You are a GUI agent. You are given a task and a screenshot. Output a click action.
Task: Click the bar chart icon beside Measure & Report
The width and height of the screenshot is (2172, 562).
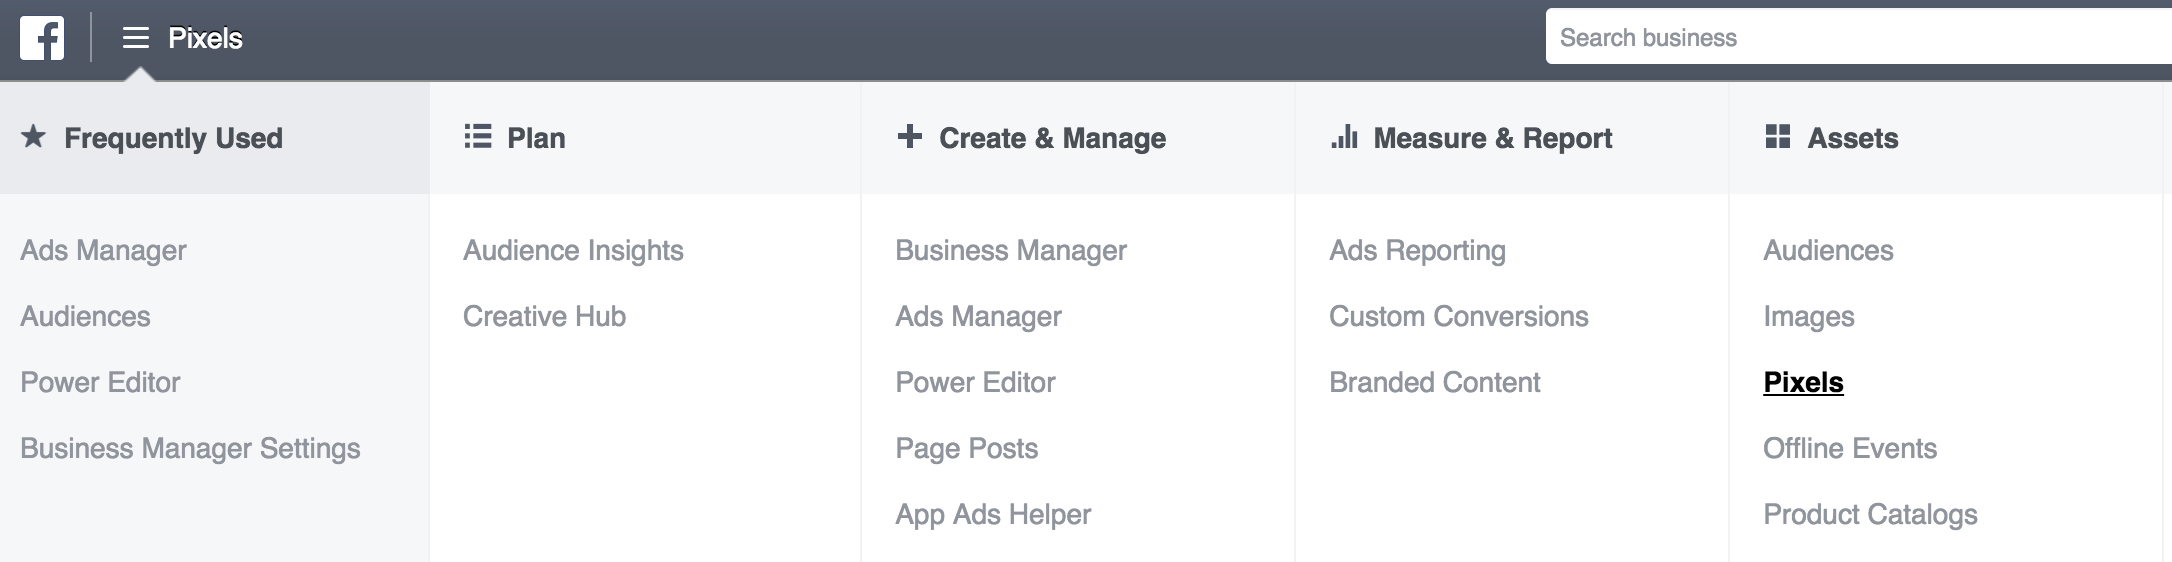[1344, 136]
